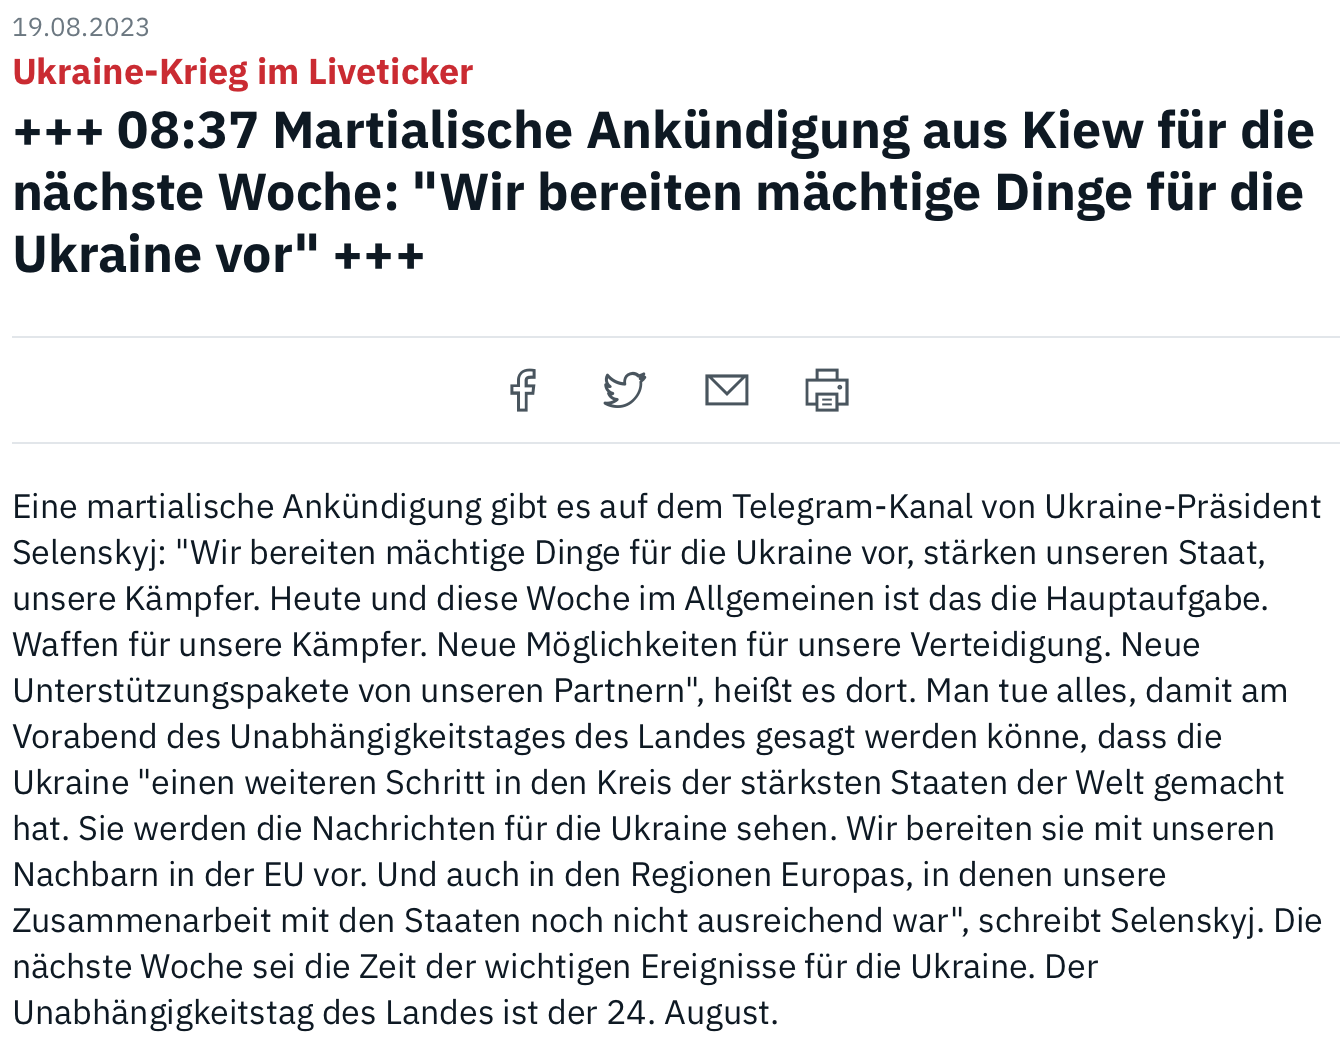The height and width of the screenshot is (1044, 1344).
Task: Click the word "Hauptaufgabe" in the text
Action: (1155, 599)
